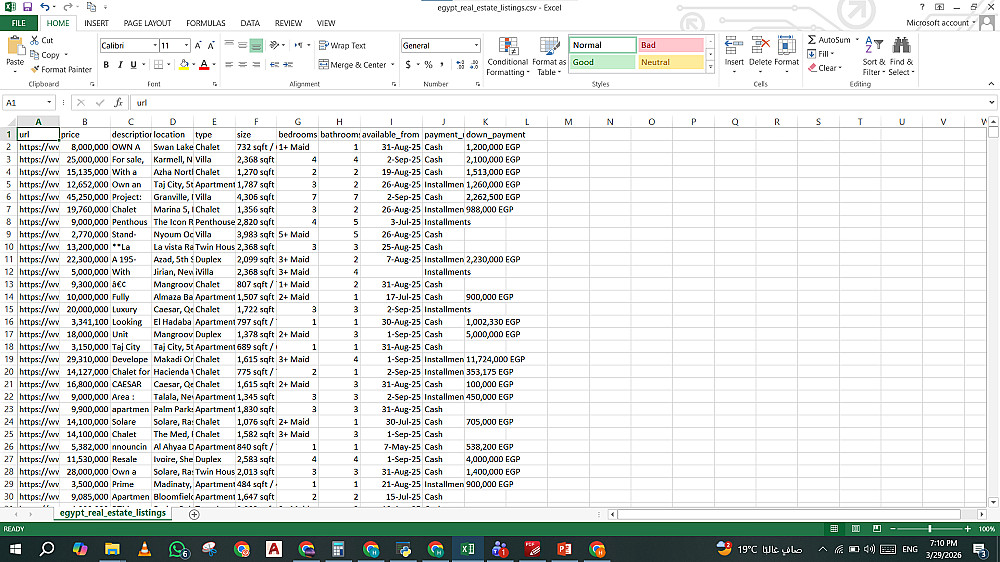
Task: Switch to the DATA tab
Action: [x=250, y=23]
